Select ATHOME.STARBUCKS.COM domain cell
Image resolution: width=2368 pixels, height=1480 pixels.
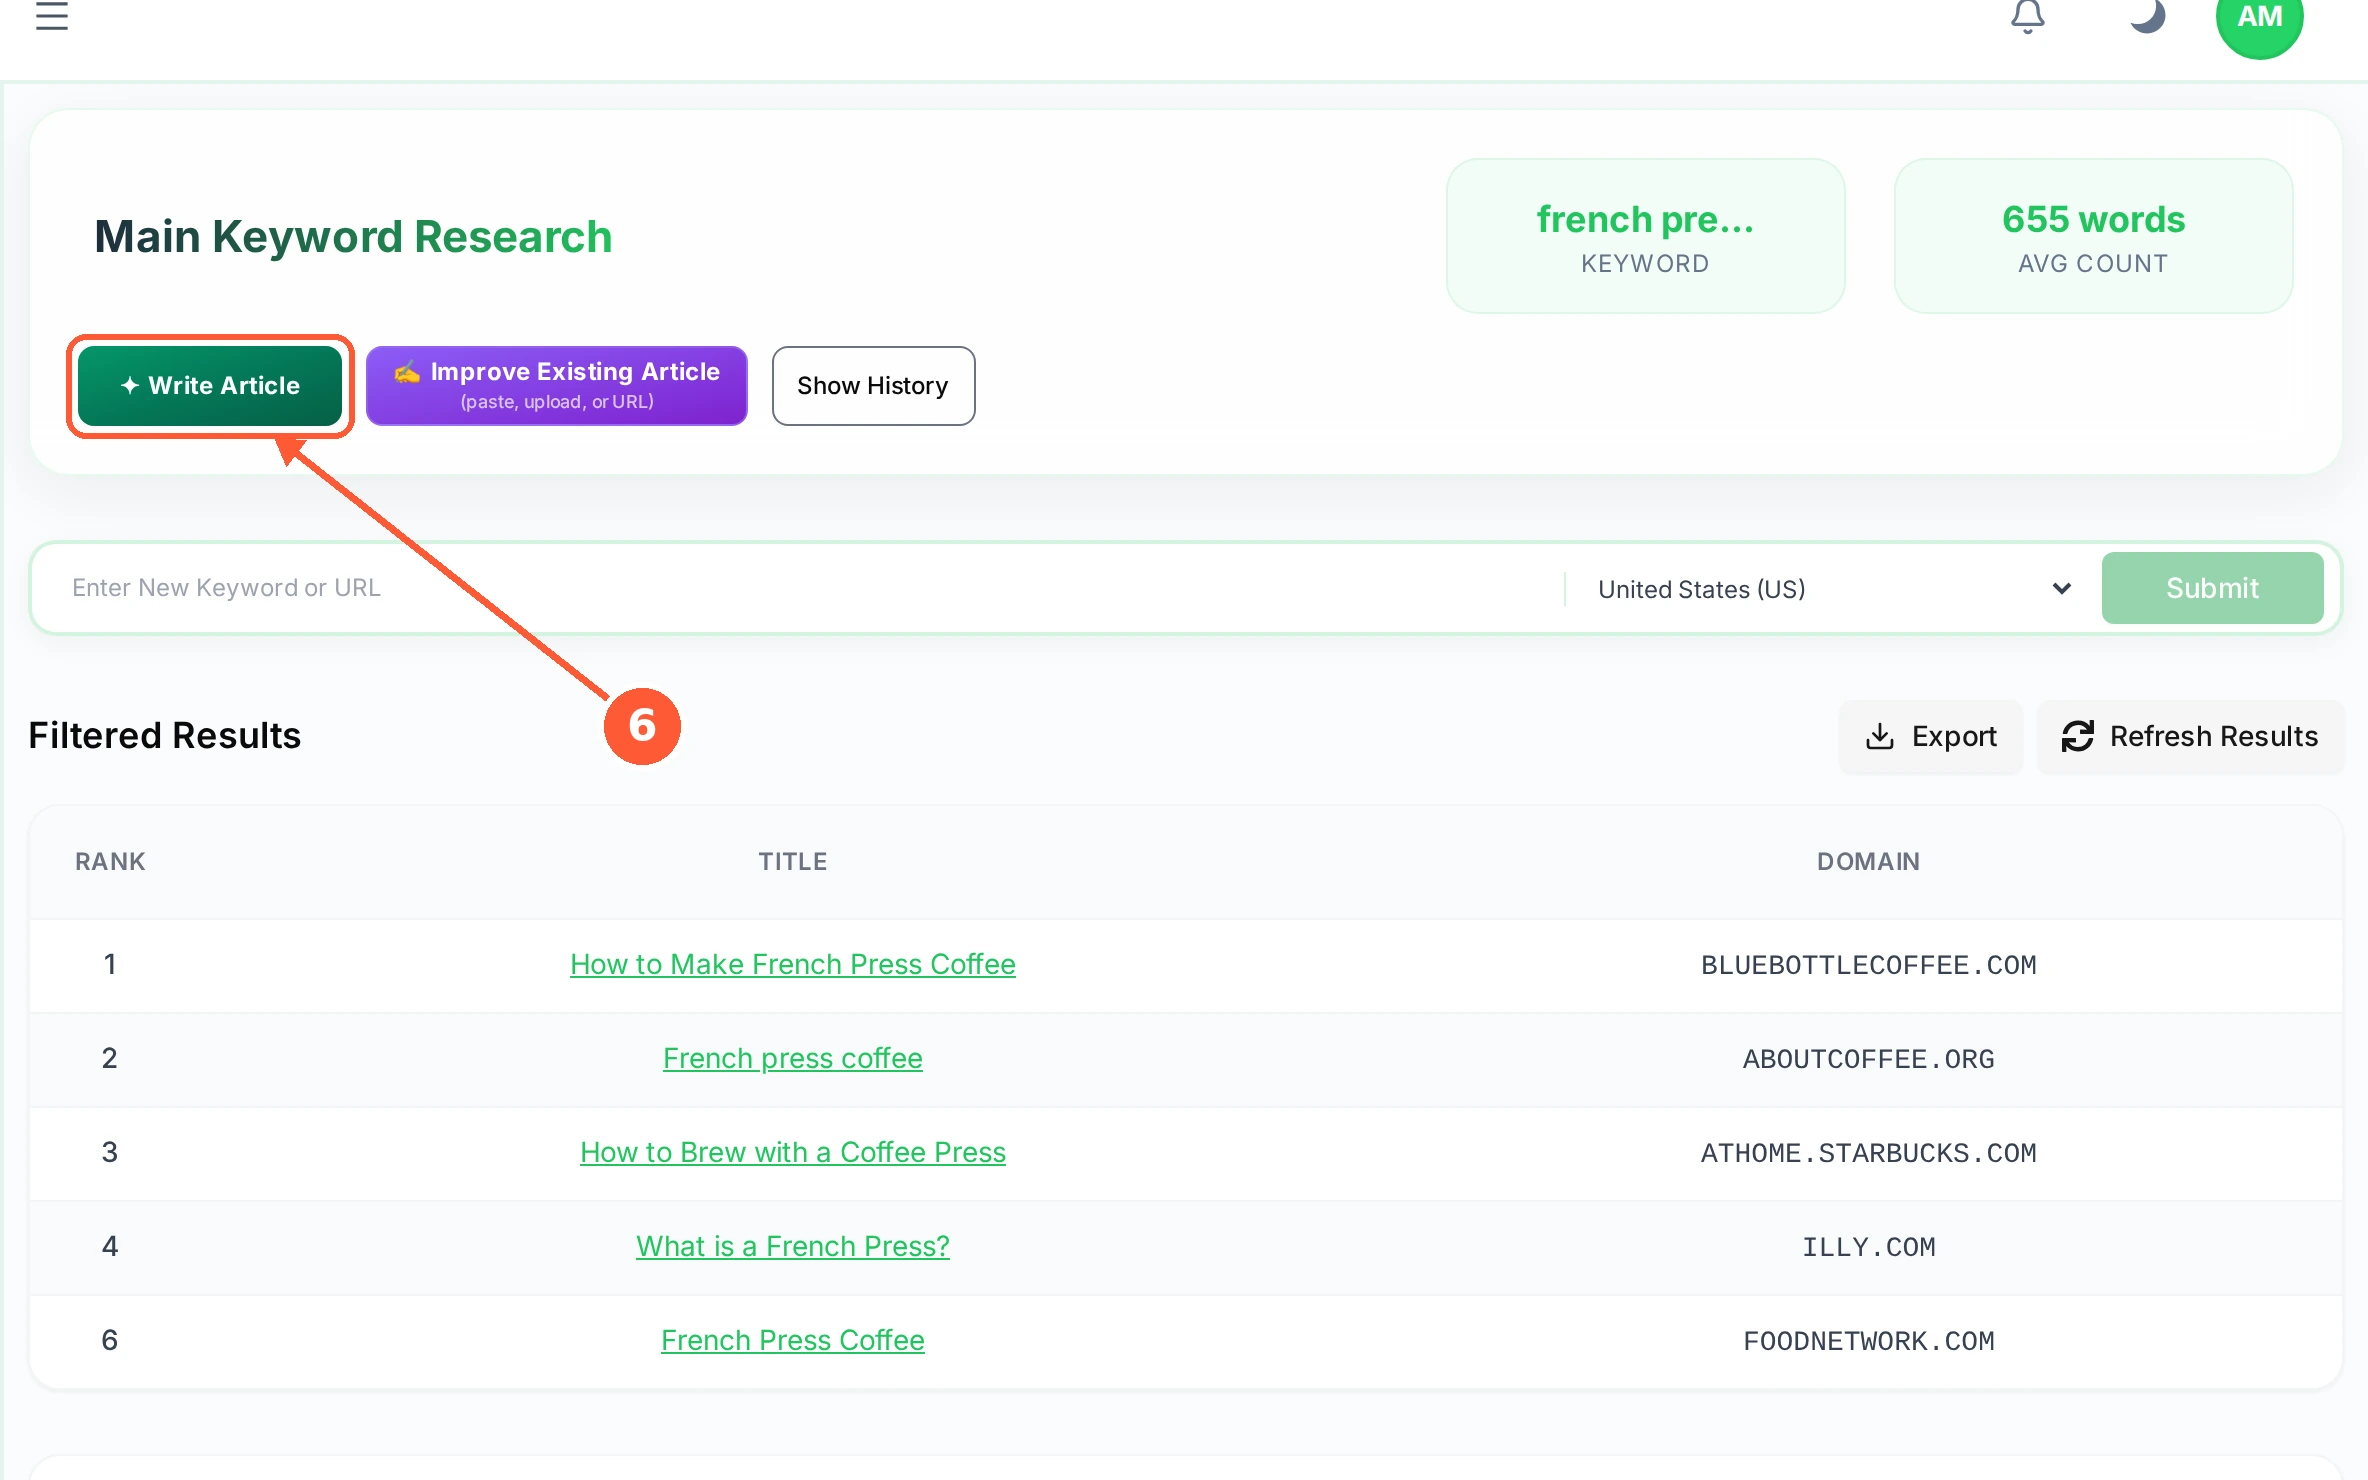click(x=1868, y=1153)
